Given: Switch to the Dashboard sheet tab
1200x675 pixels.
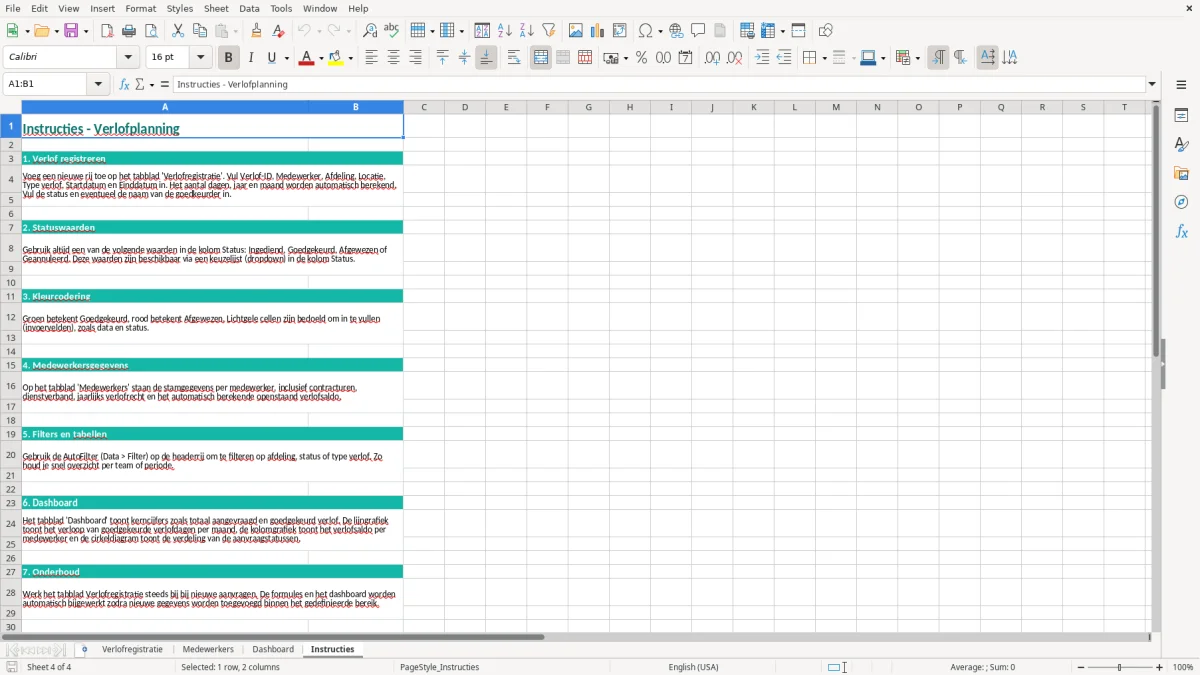Looking at the screenshot, I should (x=273, y=649).
